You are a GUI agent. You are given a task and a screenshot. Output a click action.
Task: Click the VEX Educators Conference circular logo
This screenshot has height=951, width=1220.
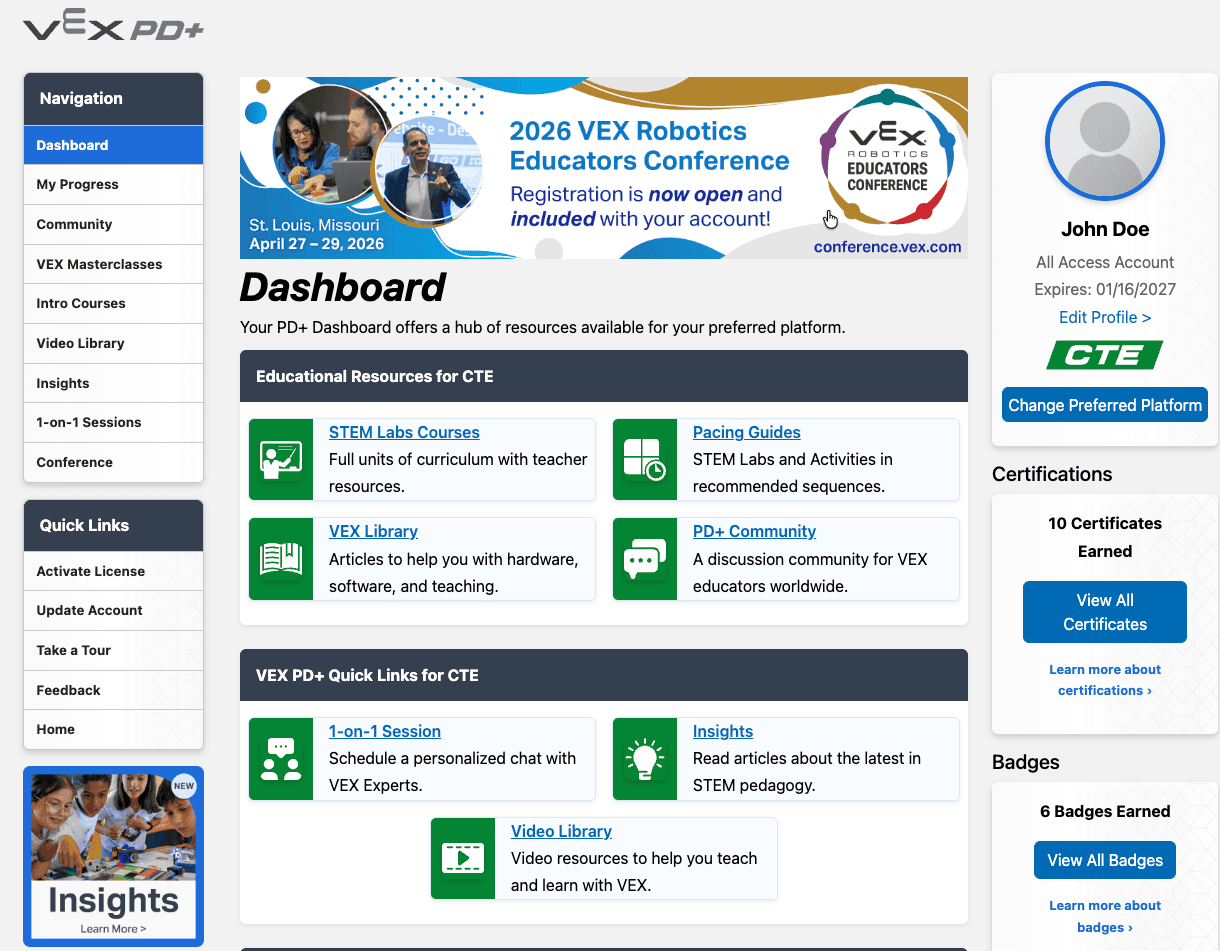pos(888,155)
